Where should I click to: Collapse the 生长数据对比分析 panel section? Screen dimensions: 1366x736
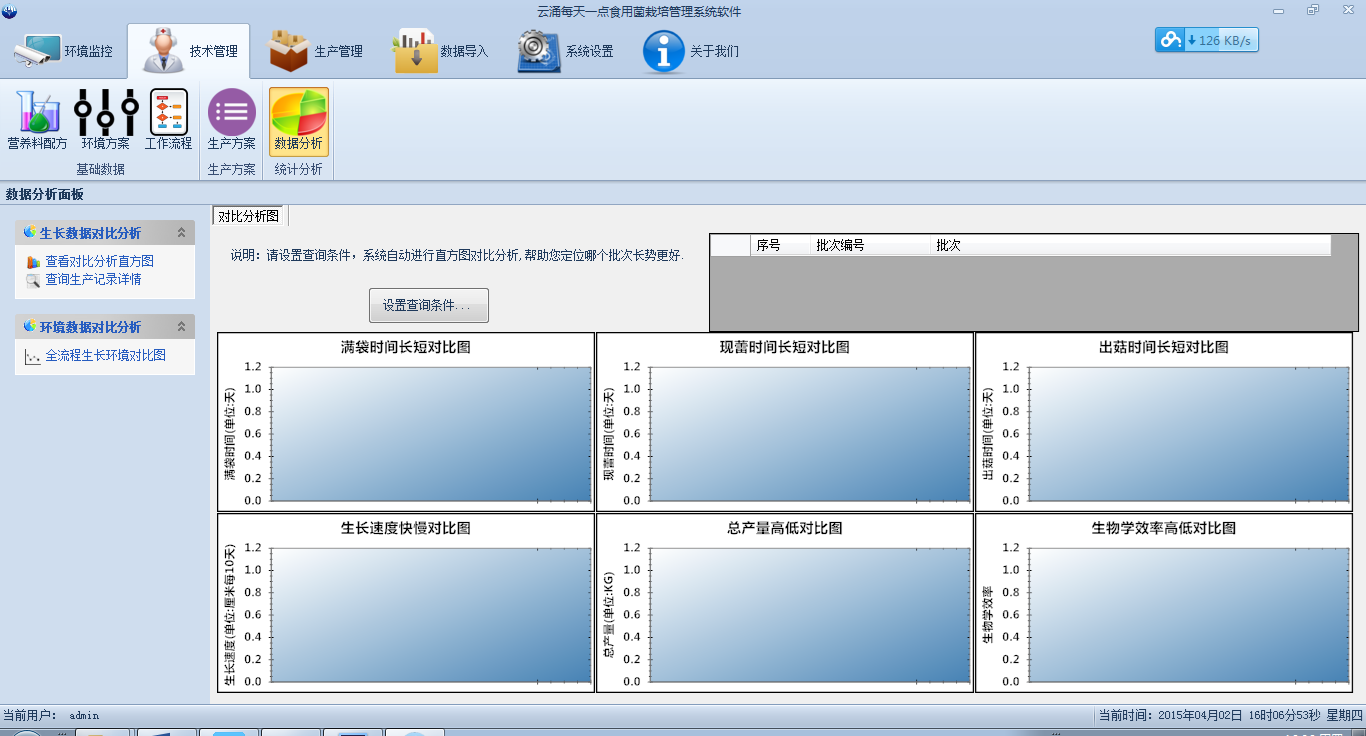(181, 233)
